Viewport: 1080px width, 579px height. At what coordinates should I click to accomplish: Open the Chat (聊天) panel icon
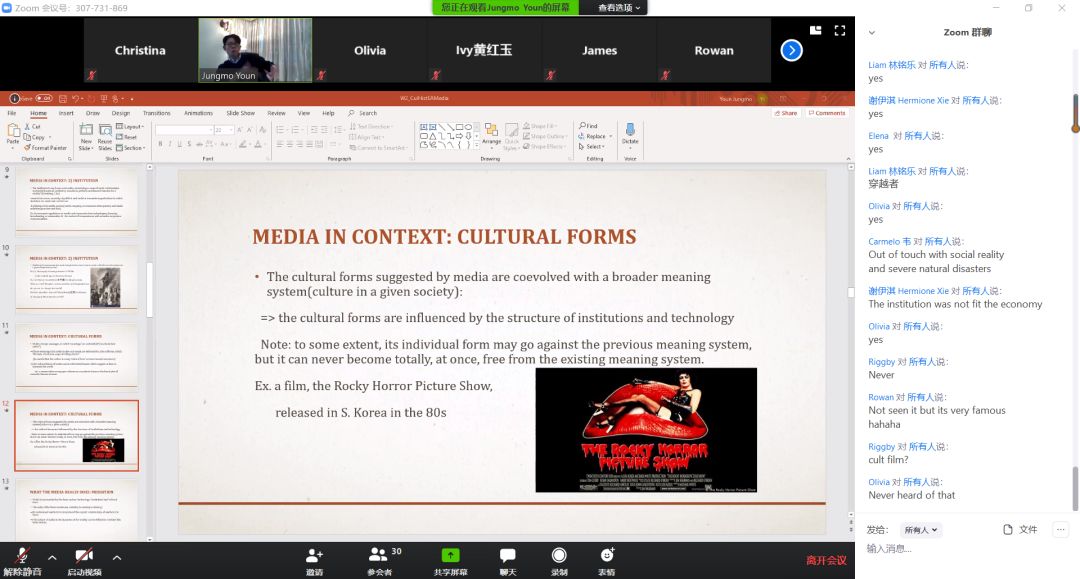[507, 556]
